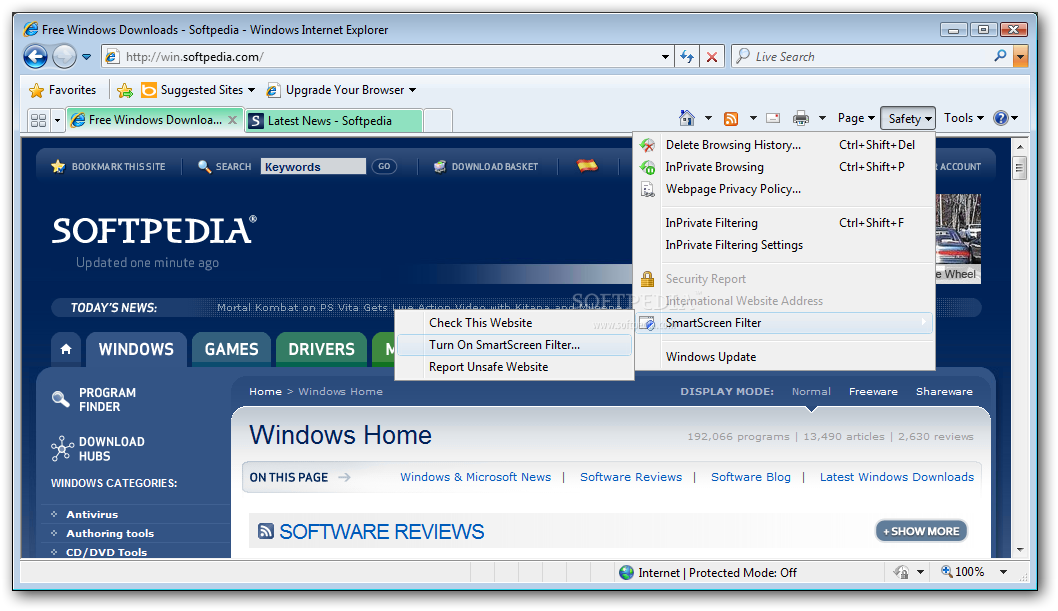
Task: Open the Print options dropdown arrow
Action: click(823, 119)
